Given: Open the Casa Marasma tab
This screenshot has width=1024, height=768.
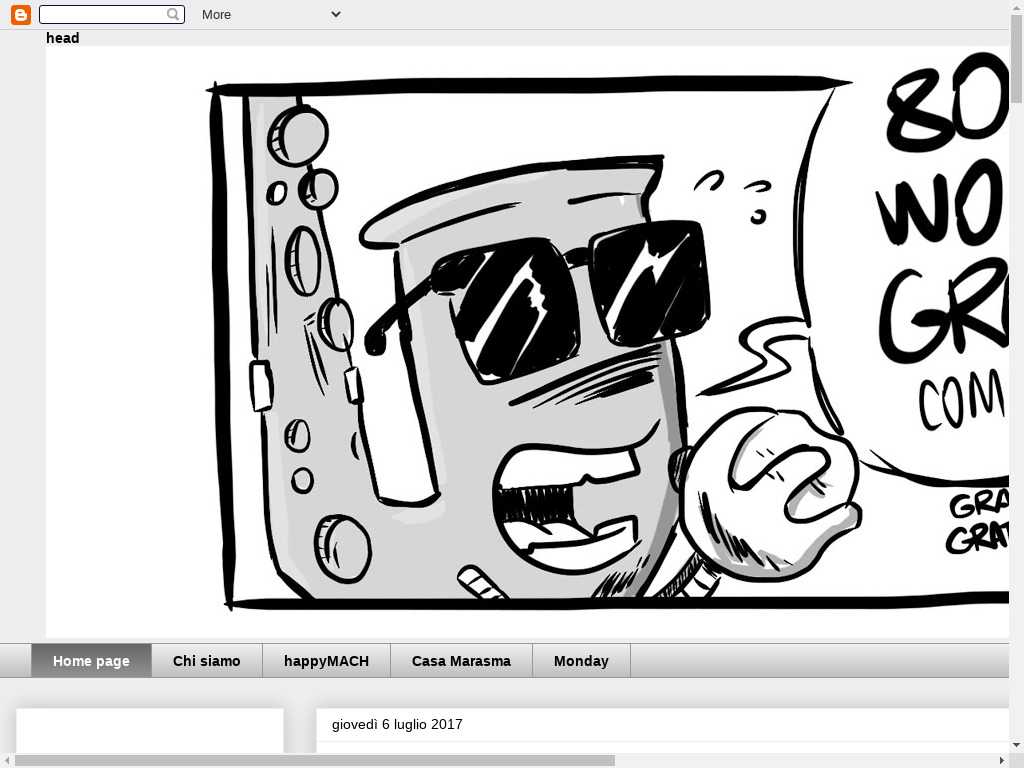Looking at the screenshot, I should point(461,661).
